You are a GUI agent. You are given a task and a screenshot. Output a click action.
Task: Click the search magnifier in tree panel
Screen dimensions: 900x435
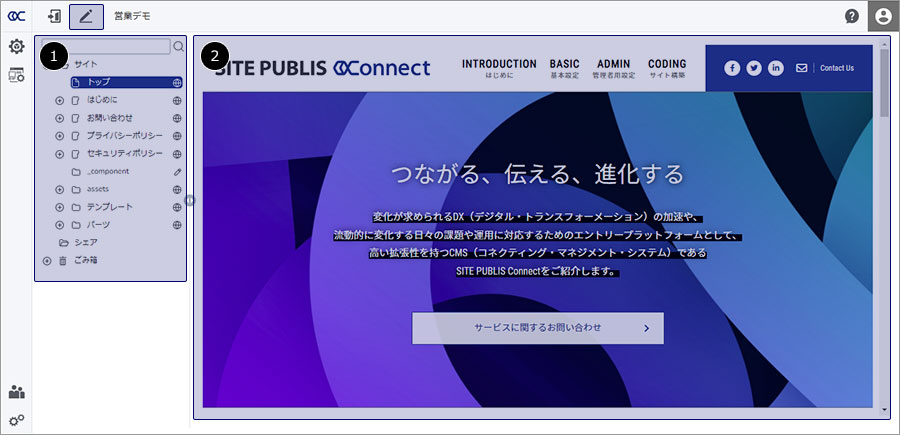click(179, 46)
